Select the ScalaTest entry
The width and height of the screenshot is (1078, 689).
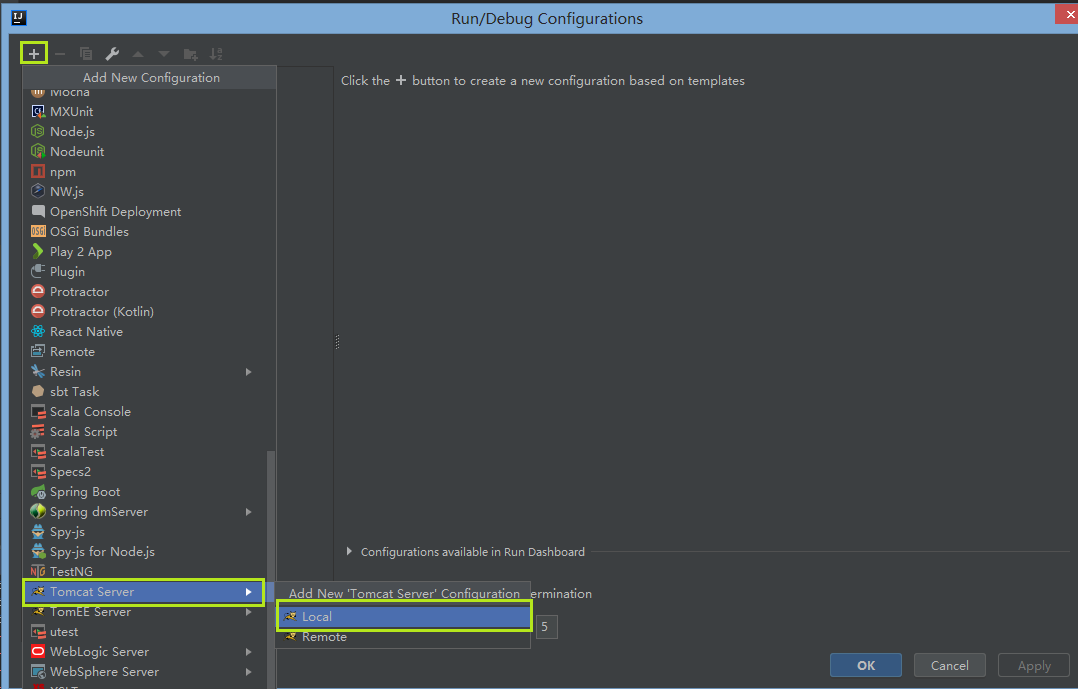tap(144, 451)
